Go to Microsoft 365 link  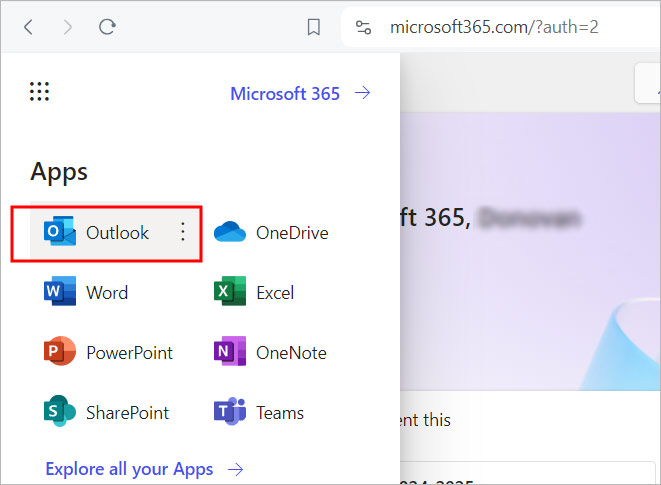[285, 94]
